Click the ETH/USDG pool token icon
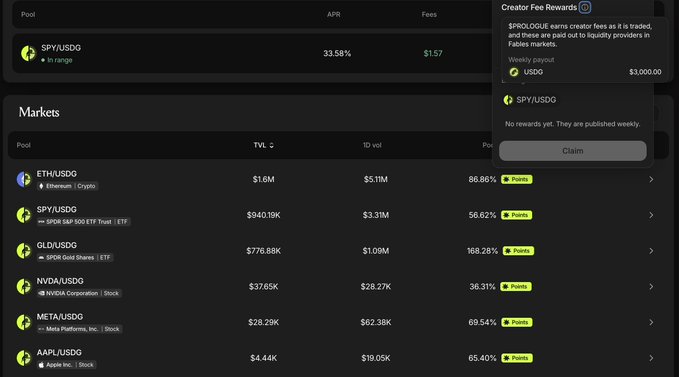Viewport: 679px width, 377px height. pyautogui.click(x=24, y=179)
